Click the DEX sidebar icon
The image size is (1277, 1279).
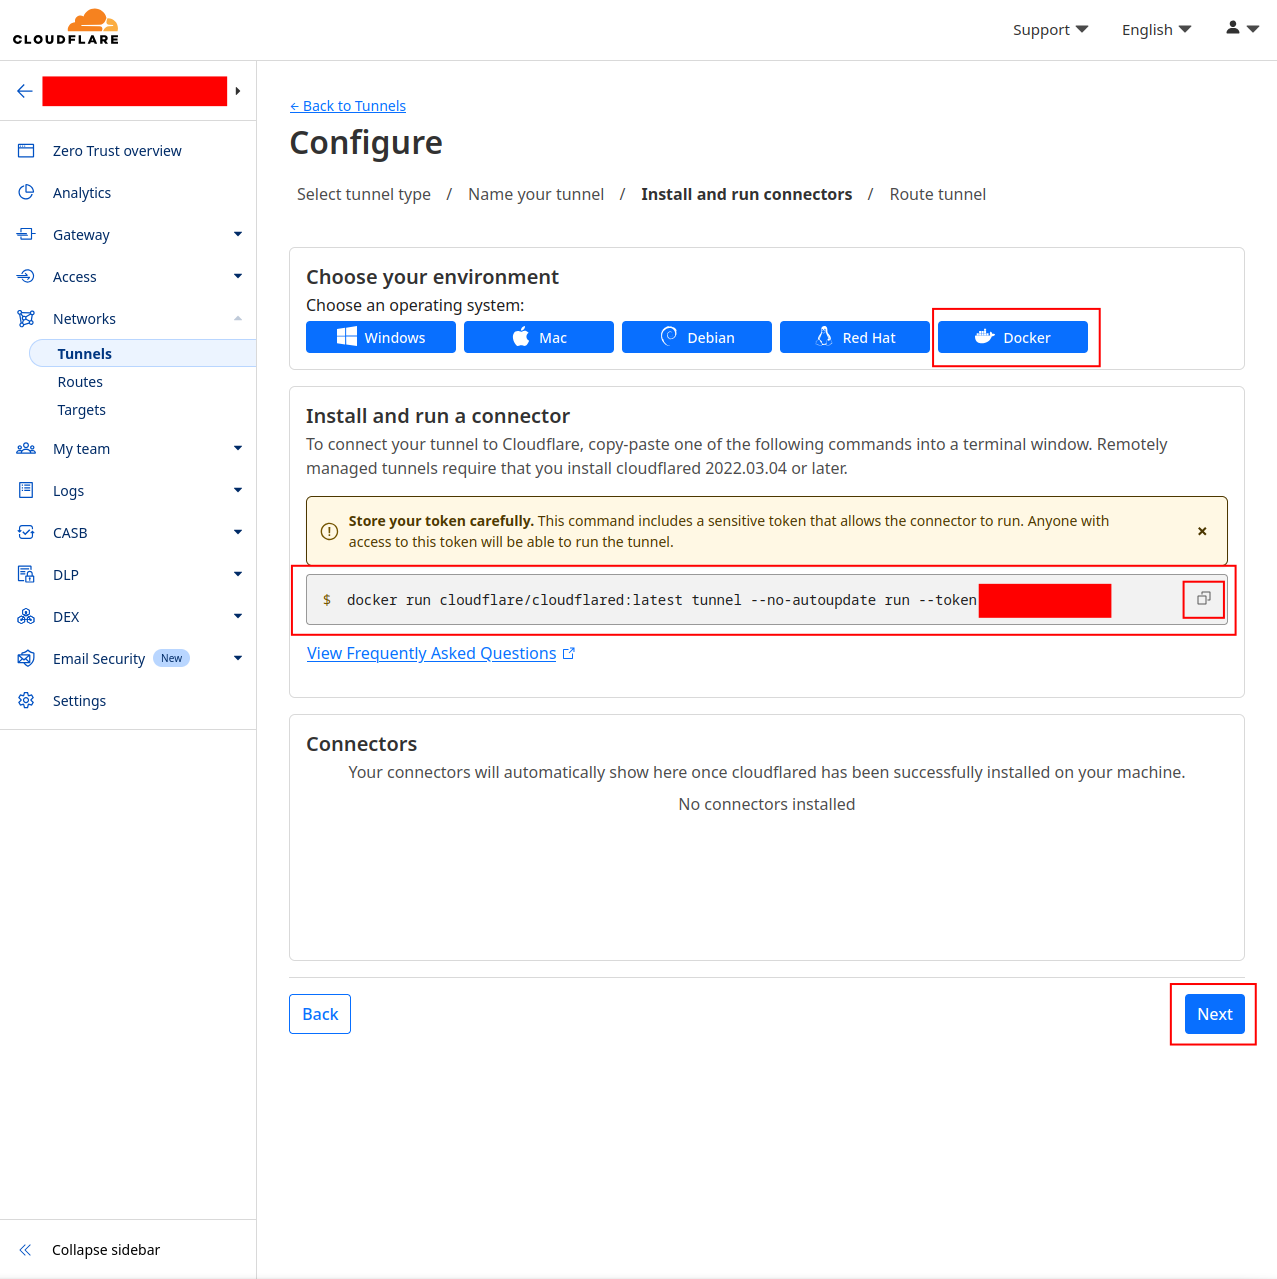[26, 616]
